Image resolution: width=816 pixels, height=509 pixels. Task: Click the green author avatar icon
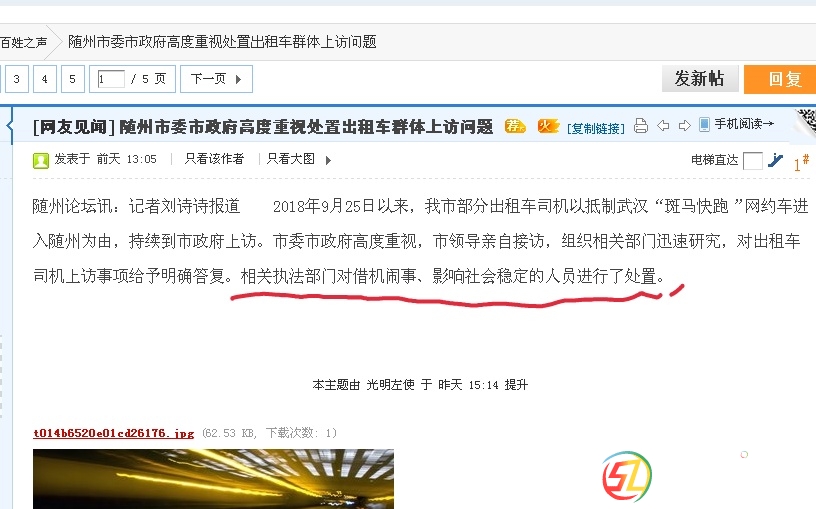[x=41, y=160]
